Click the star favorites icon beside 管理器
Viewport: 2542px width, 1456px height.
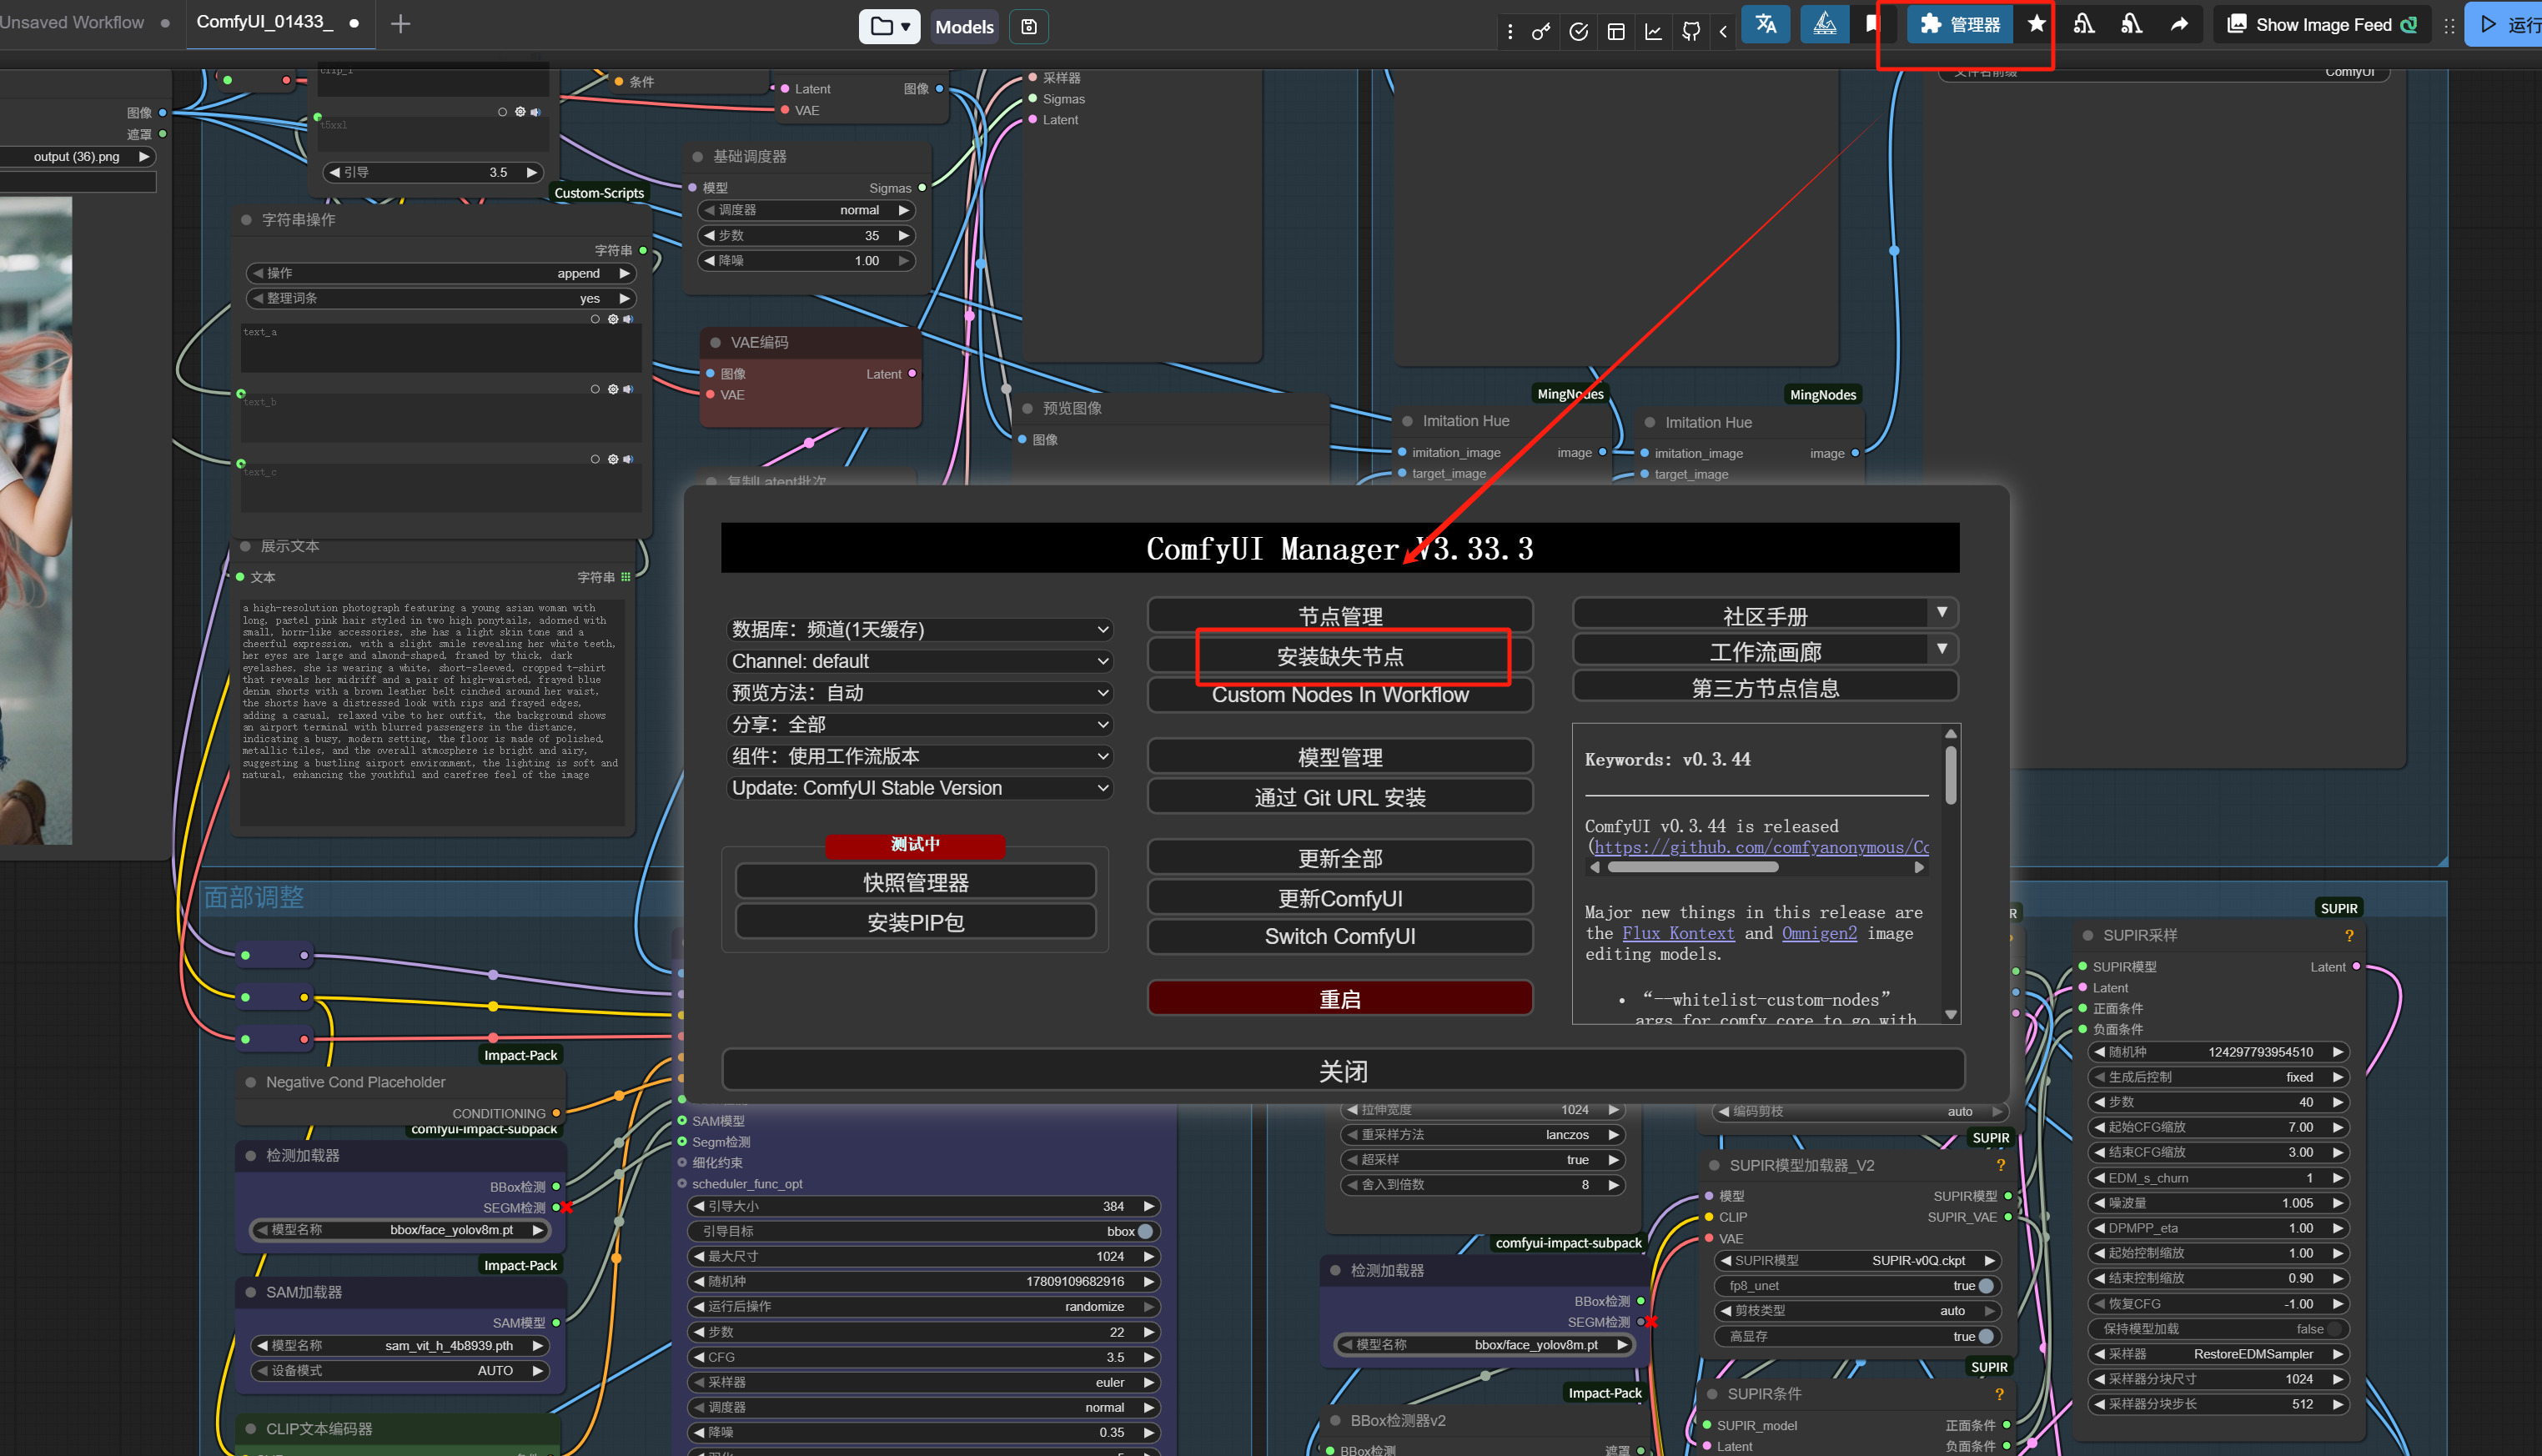click(2036, 25)
